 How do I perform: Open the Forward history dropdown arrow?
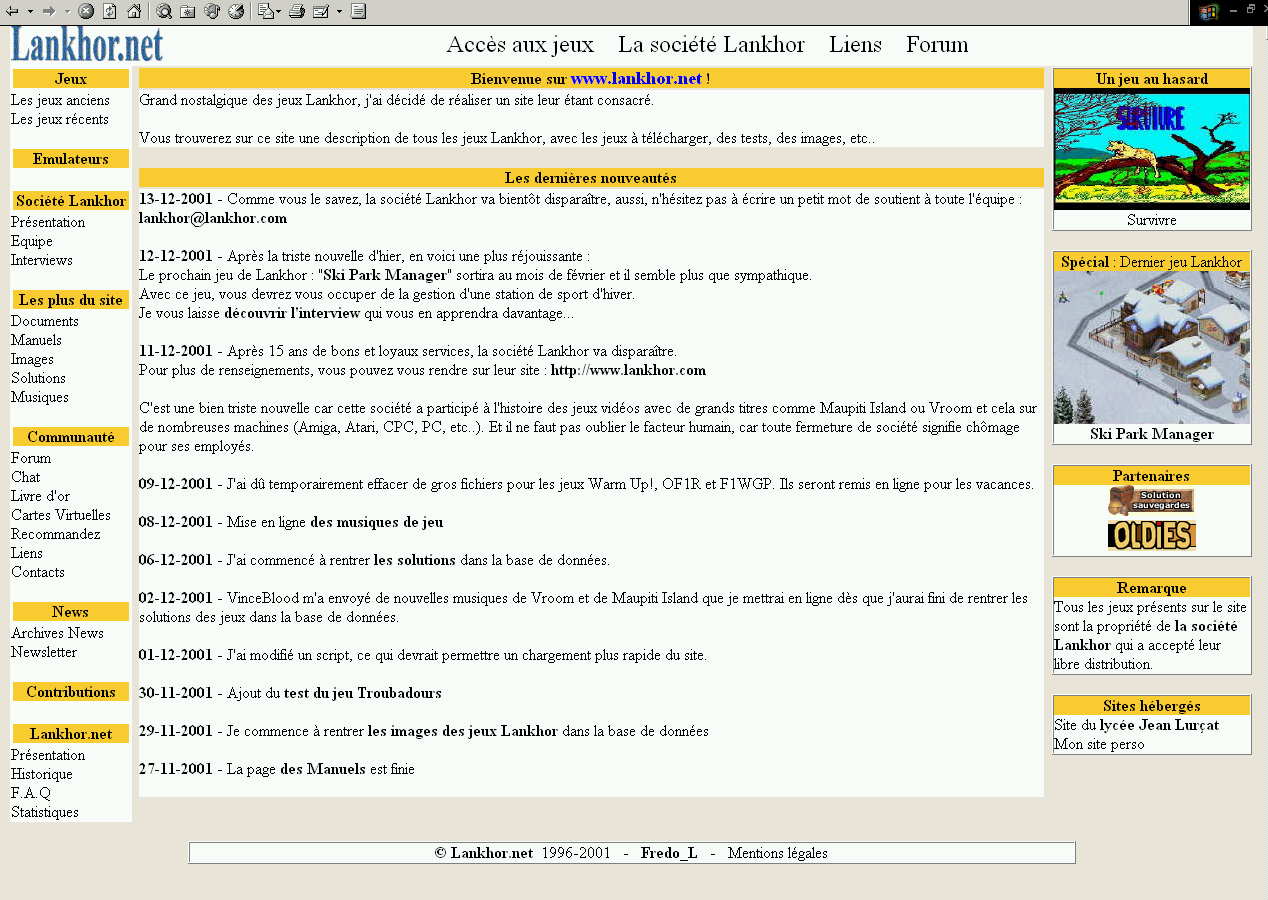tap(67, 12)
